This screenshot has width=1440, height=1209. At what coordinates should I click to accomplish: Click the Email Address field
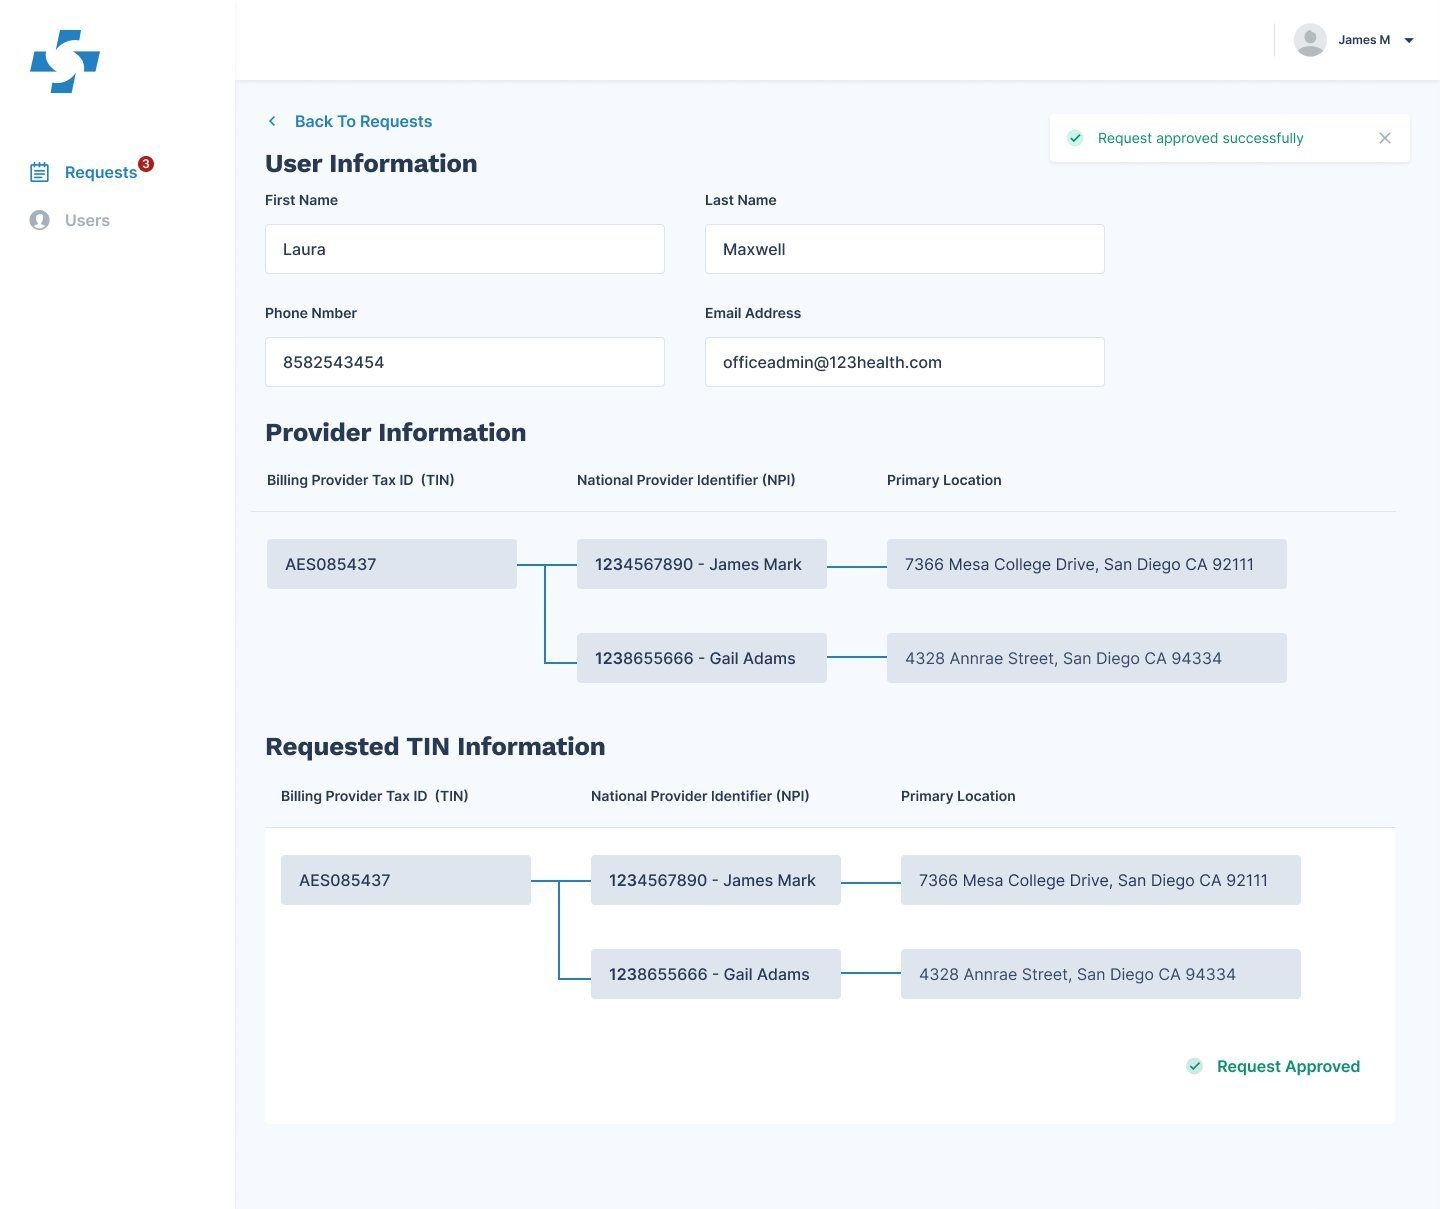pyautogui.click(x=903, y=362)
